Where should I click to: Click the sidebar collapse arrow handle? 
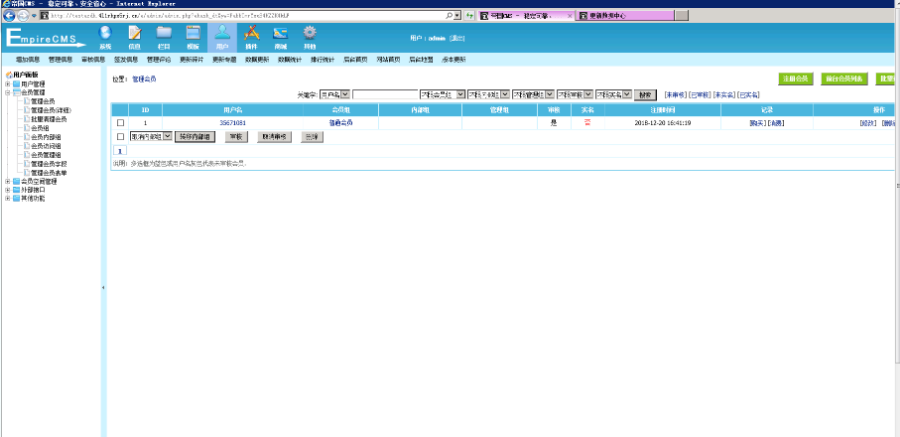tap(103, 287)
